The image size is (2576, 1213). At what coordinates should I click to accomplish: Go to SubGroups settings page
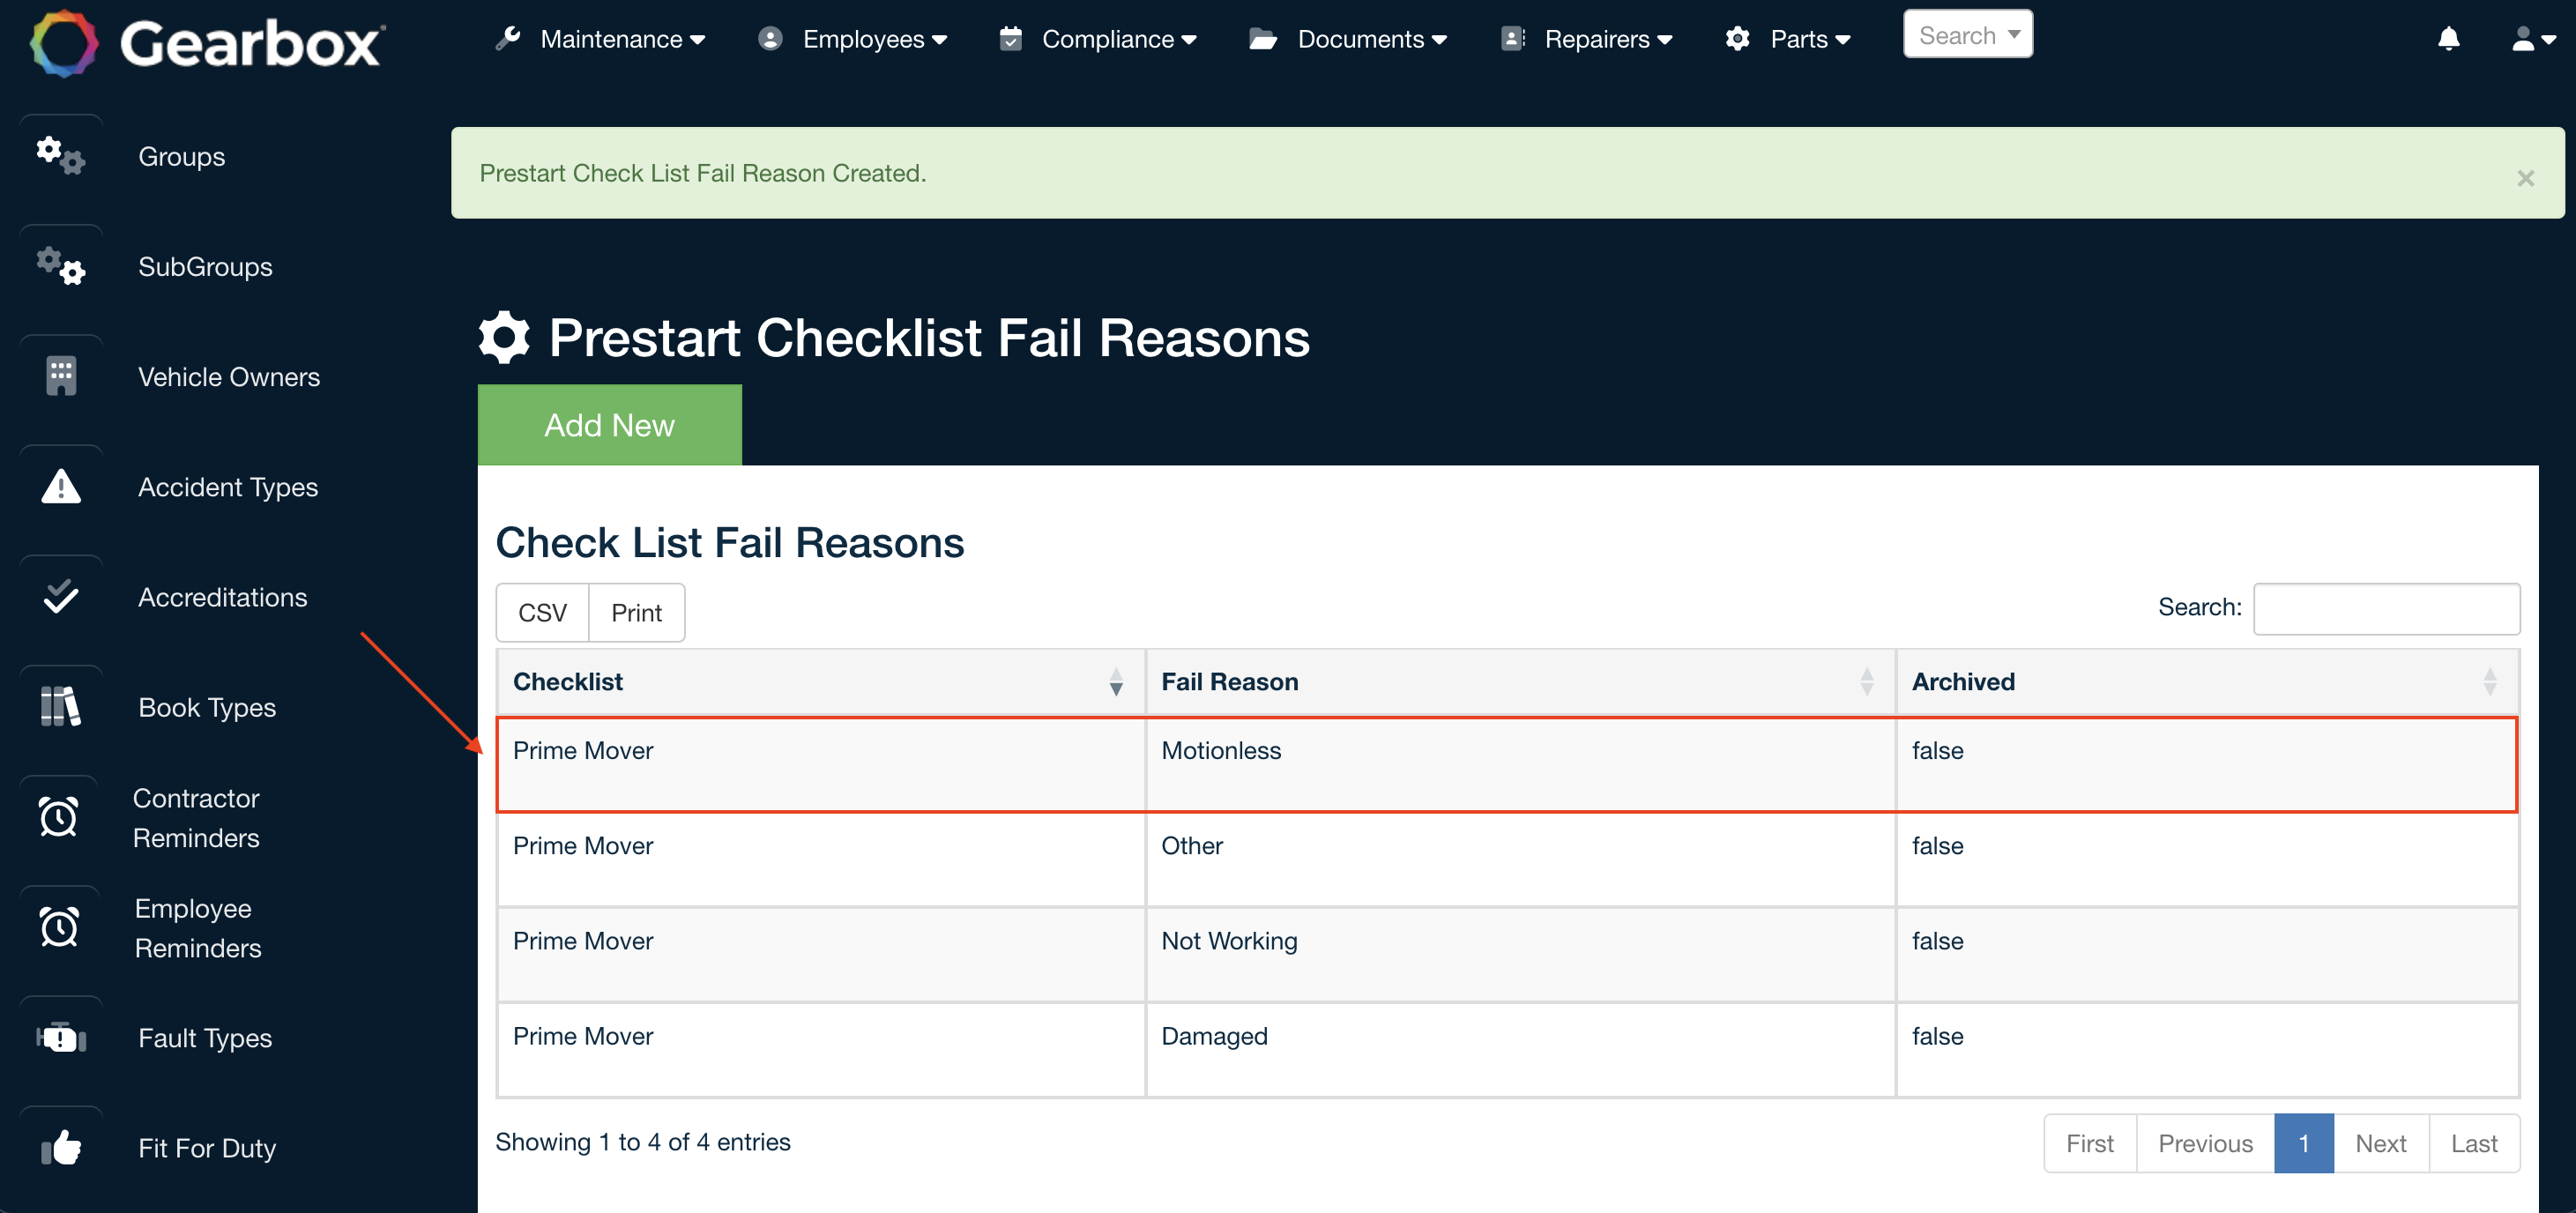pyautogui.click(x=205, y=267)
